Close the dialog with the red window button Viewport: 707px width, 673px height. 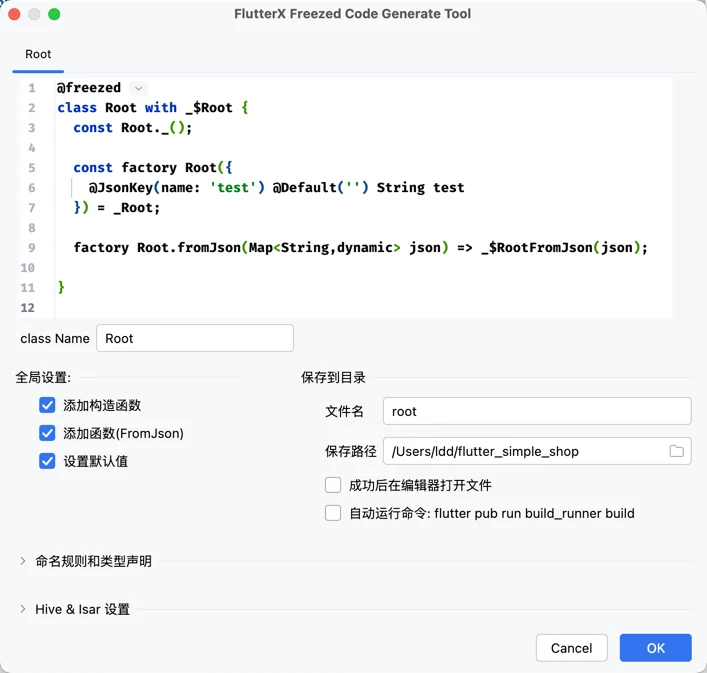[x=14, y=14]
